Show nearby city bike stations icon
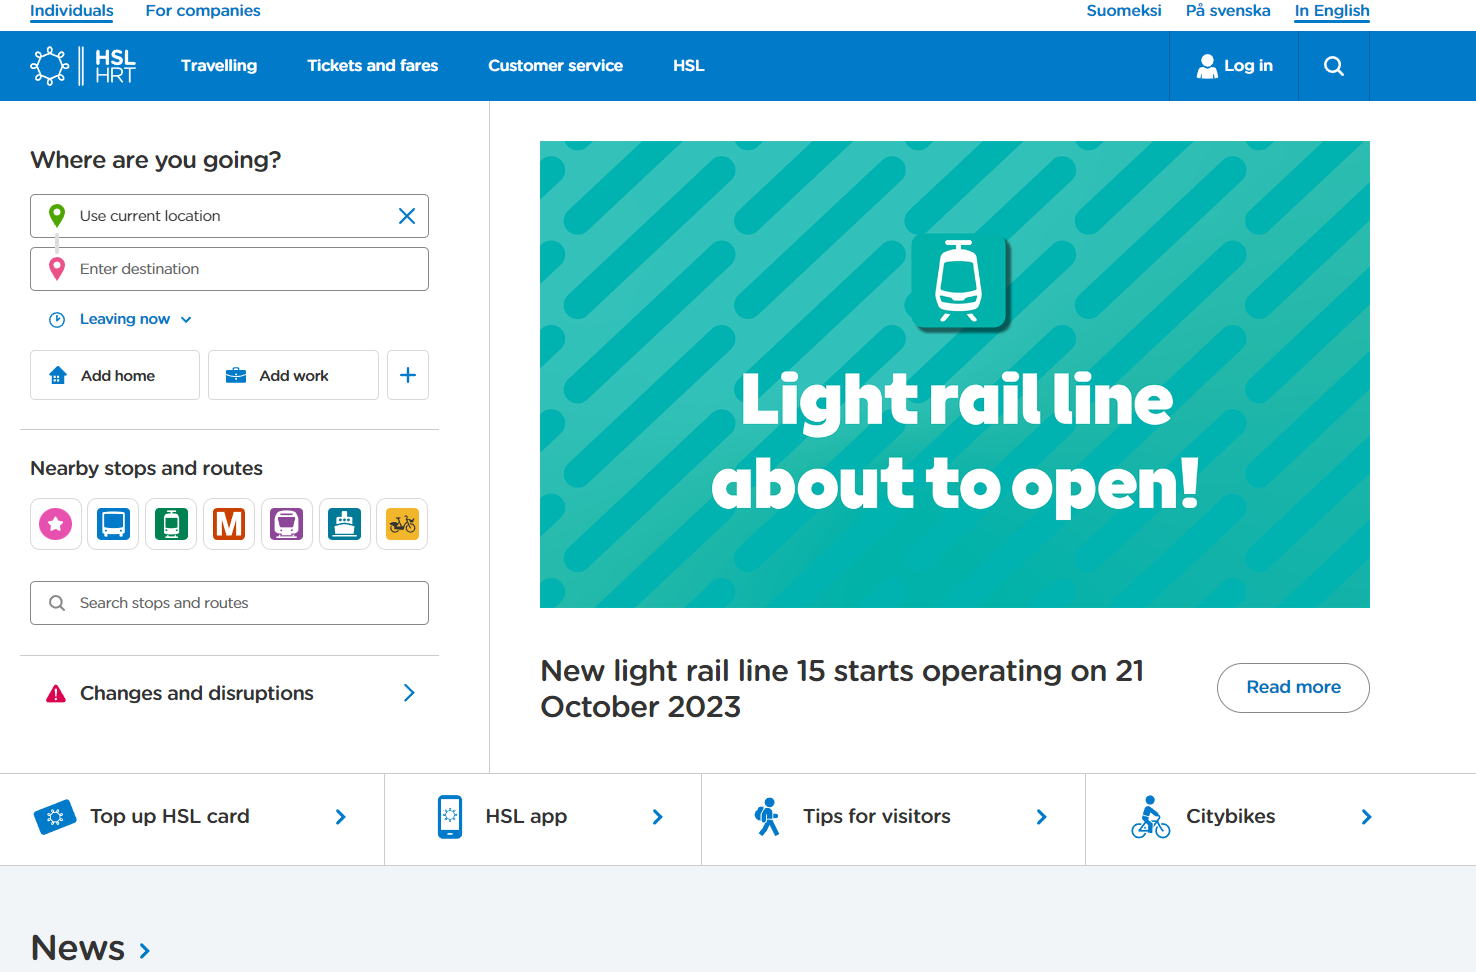Screen dimensions: 1476x972 click(402, 524)
